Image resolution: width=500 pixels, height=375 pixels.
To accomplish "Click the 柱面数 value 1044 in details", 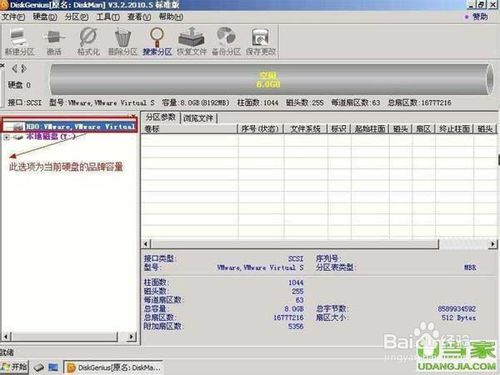I will click(296, 283).
